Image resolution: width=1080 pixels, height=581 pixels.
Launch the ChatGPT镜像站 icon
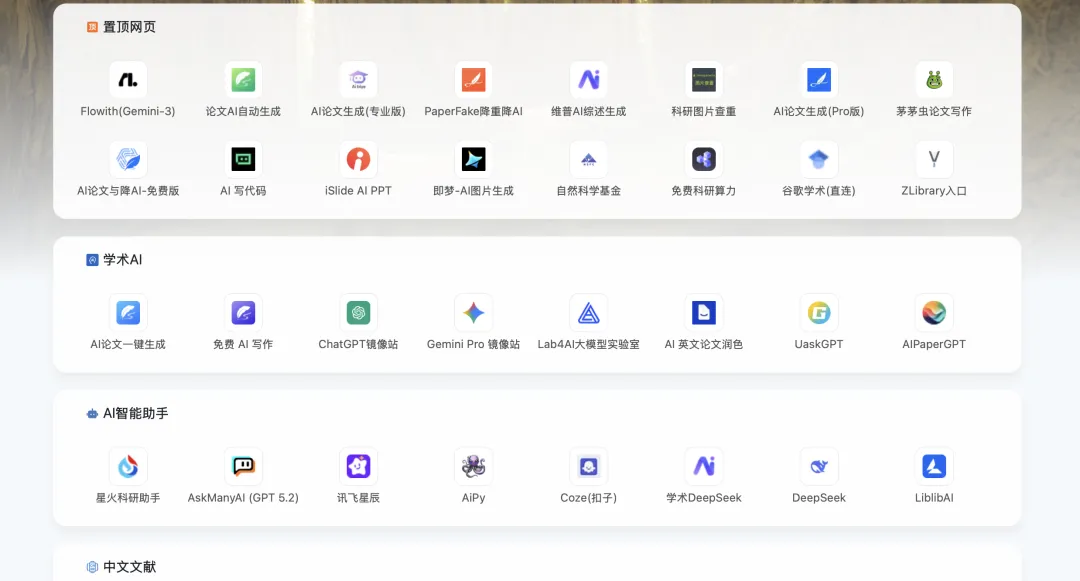pyautogui.click(x=358, y=313)
